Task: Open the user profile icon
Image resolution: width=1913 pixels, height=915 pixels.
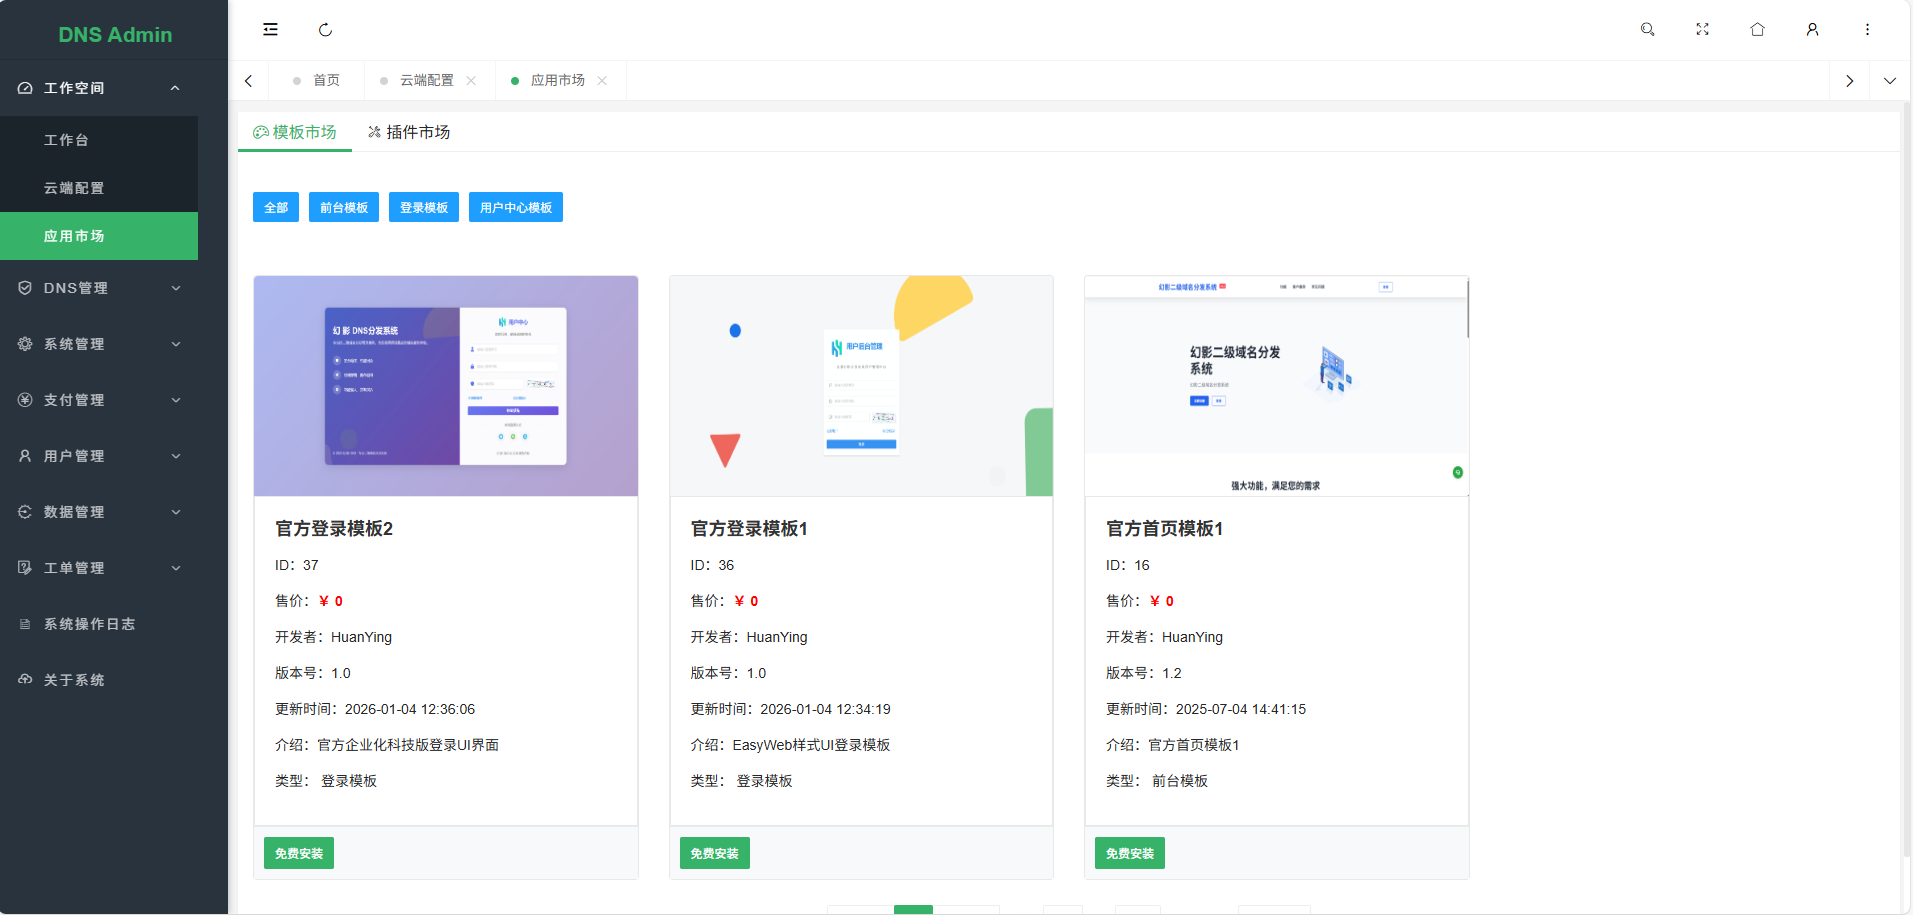Action: coord(1812,29)
